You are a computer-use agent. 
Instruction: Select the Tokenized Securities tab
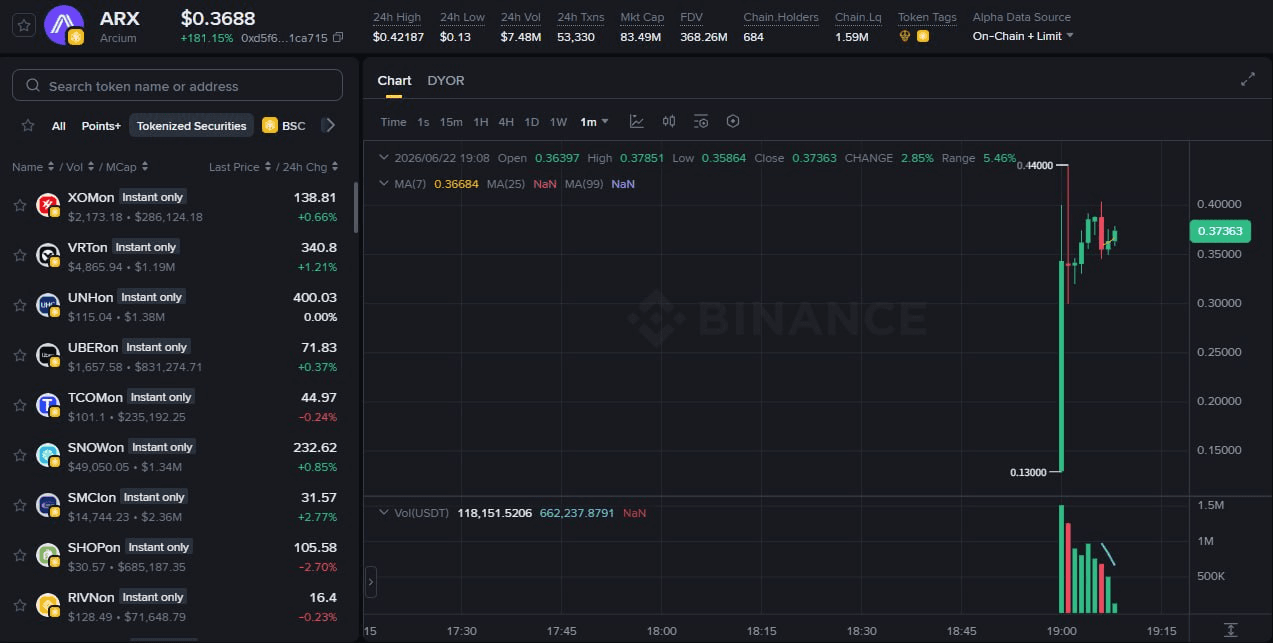(x=191, y=126)
